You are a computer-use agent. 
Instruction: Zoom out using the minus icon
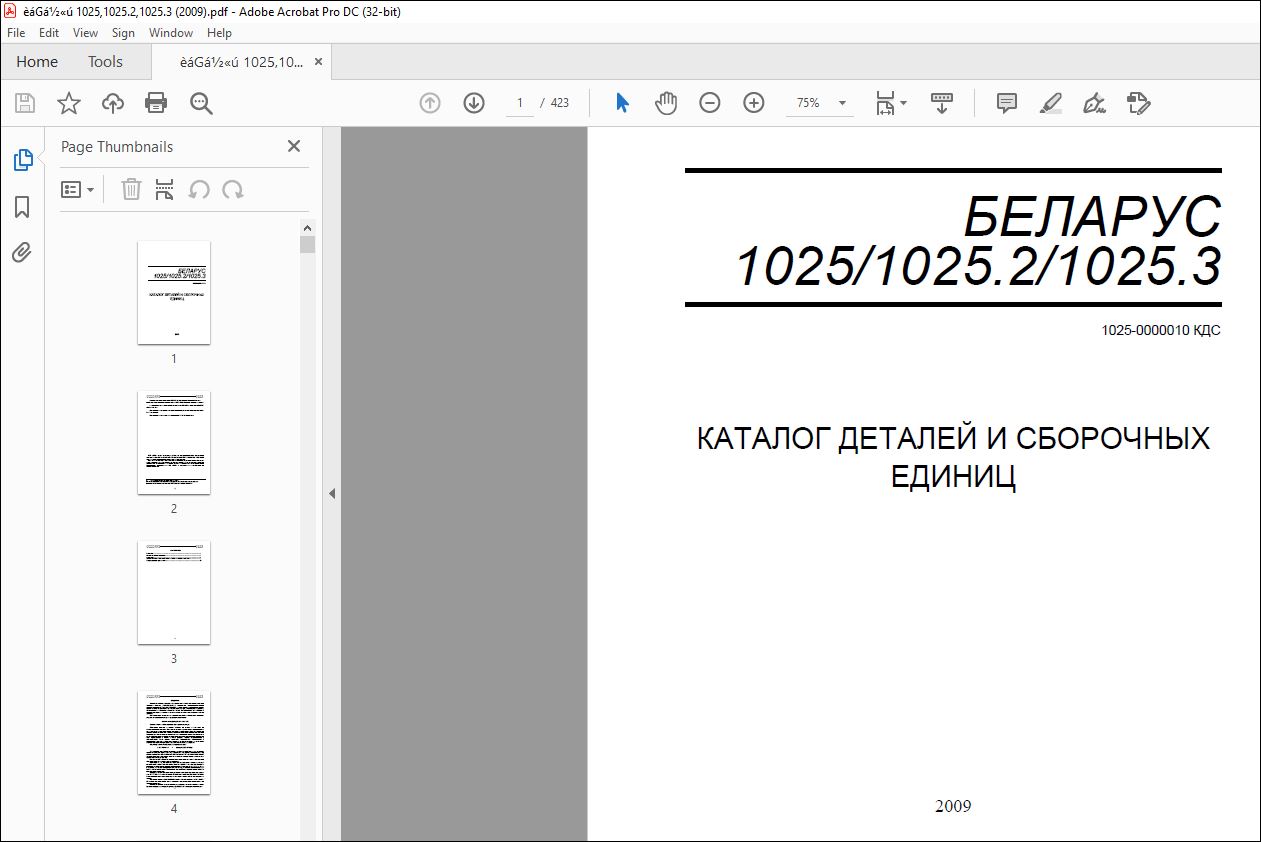710,103
